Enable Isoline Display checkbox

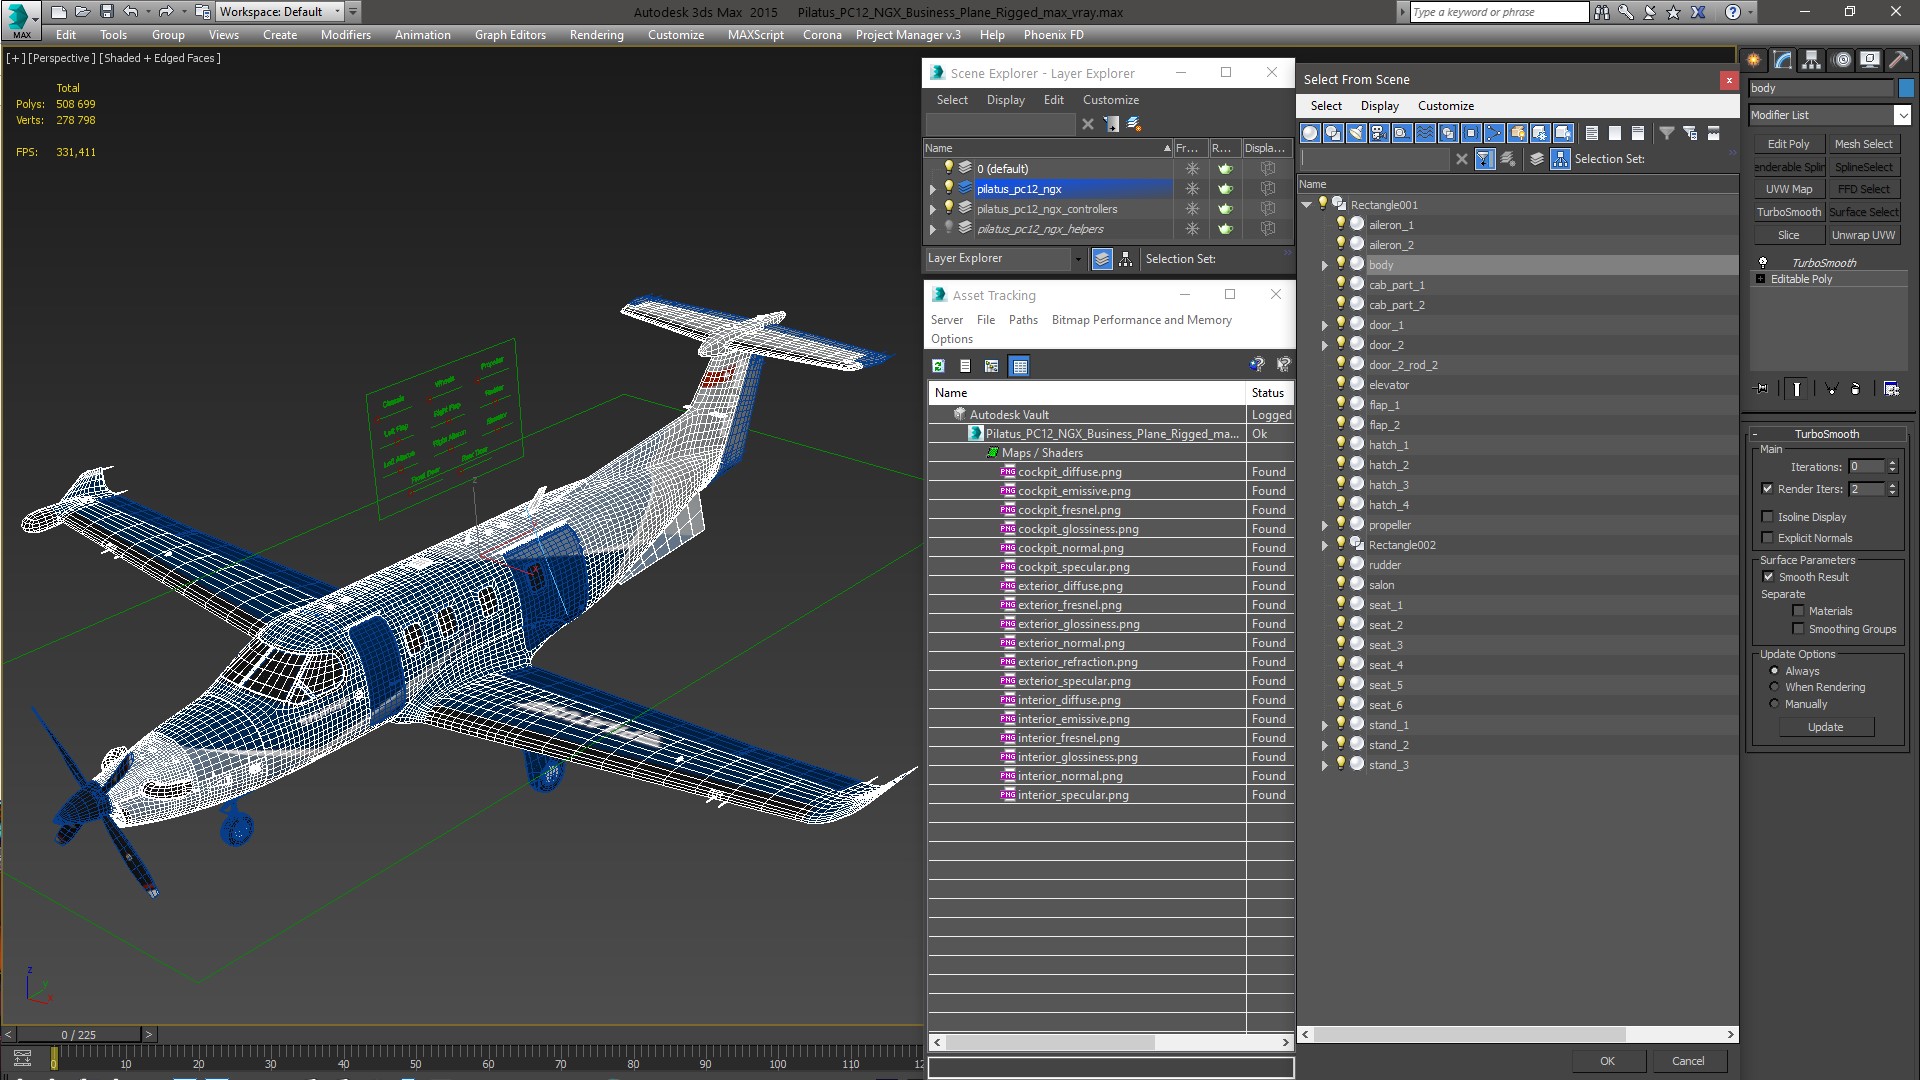click(x=1767, y=517)
